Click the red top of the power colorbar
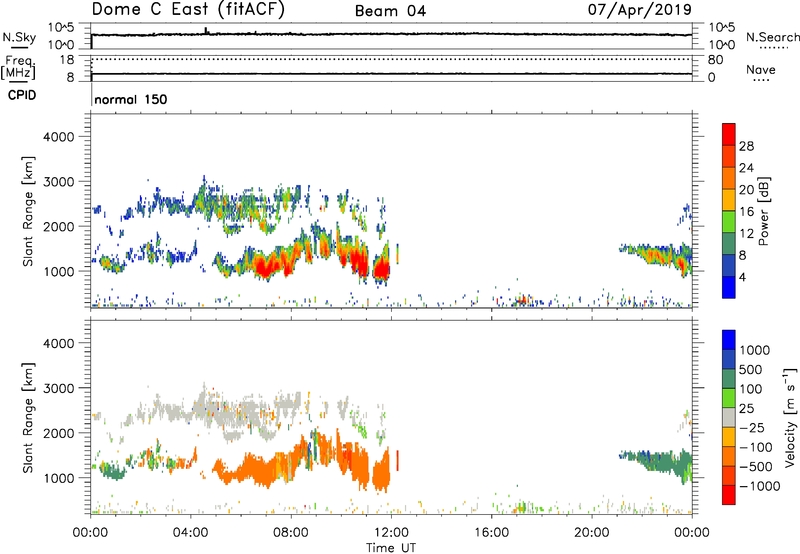Screen dimensions: 800x554 pos(729,134)
